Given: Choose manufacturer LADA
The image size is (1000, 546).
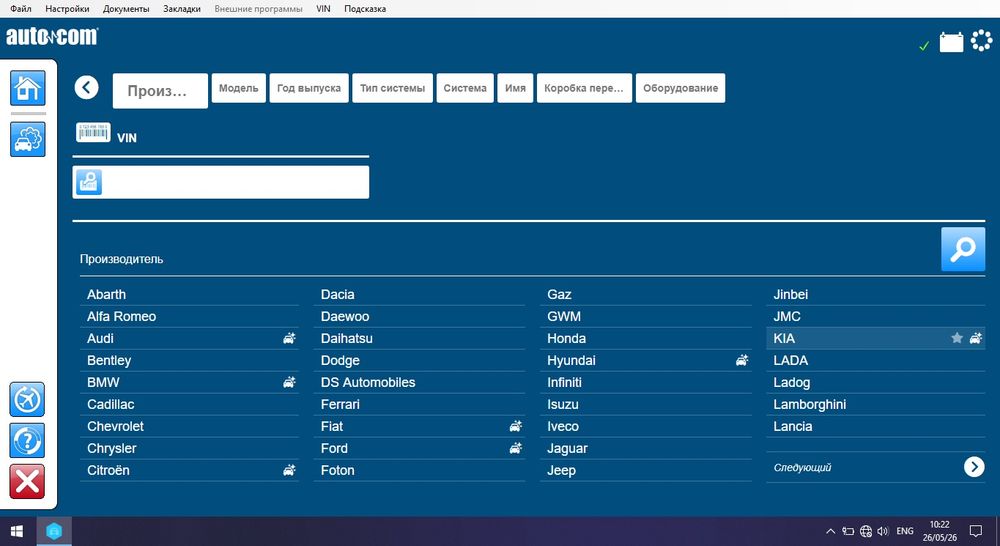Looking at the screenshot, I should click(876, 360).
